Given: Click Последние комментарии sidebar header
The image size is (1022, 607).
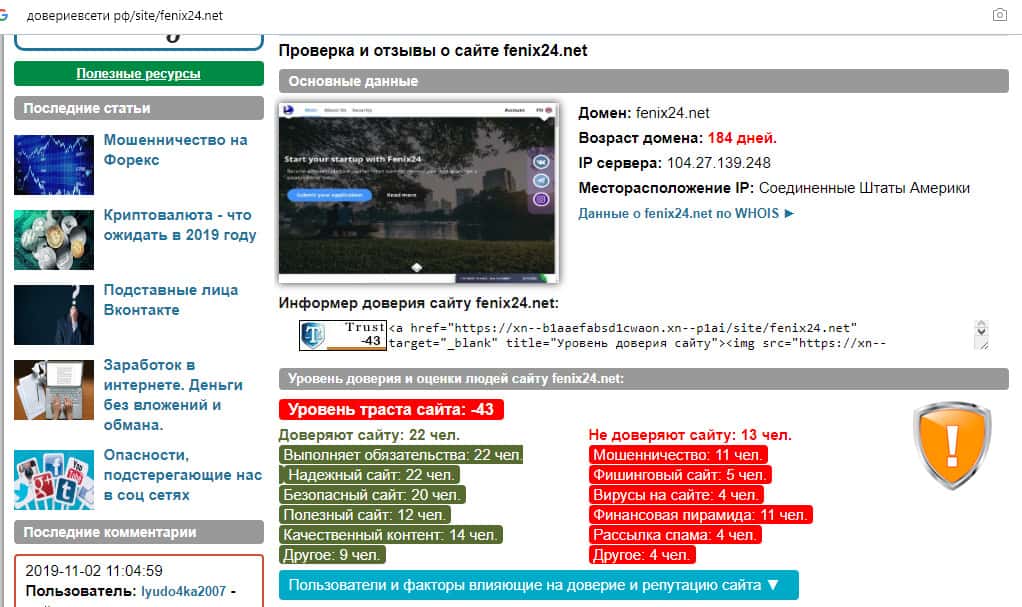Looking at the screenshot, I should click(x=139, y=532).
